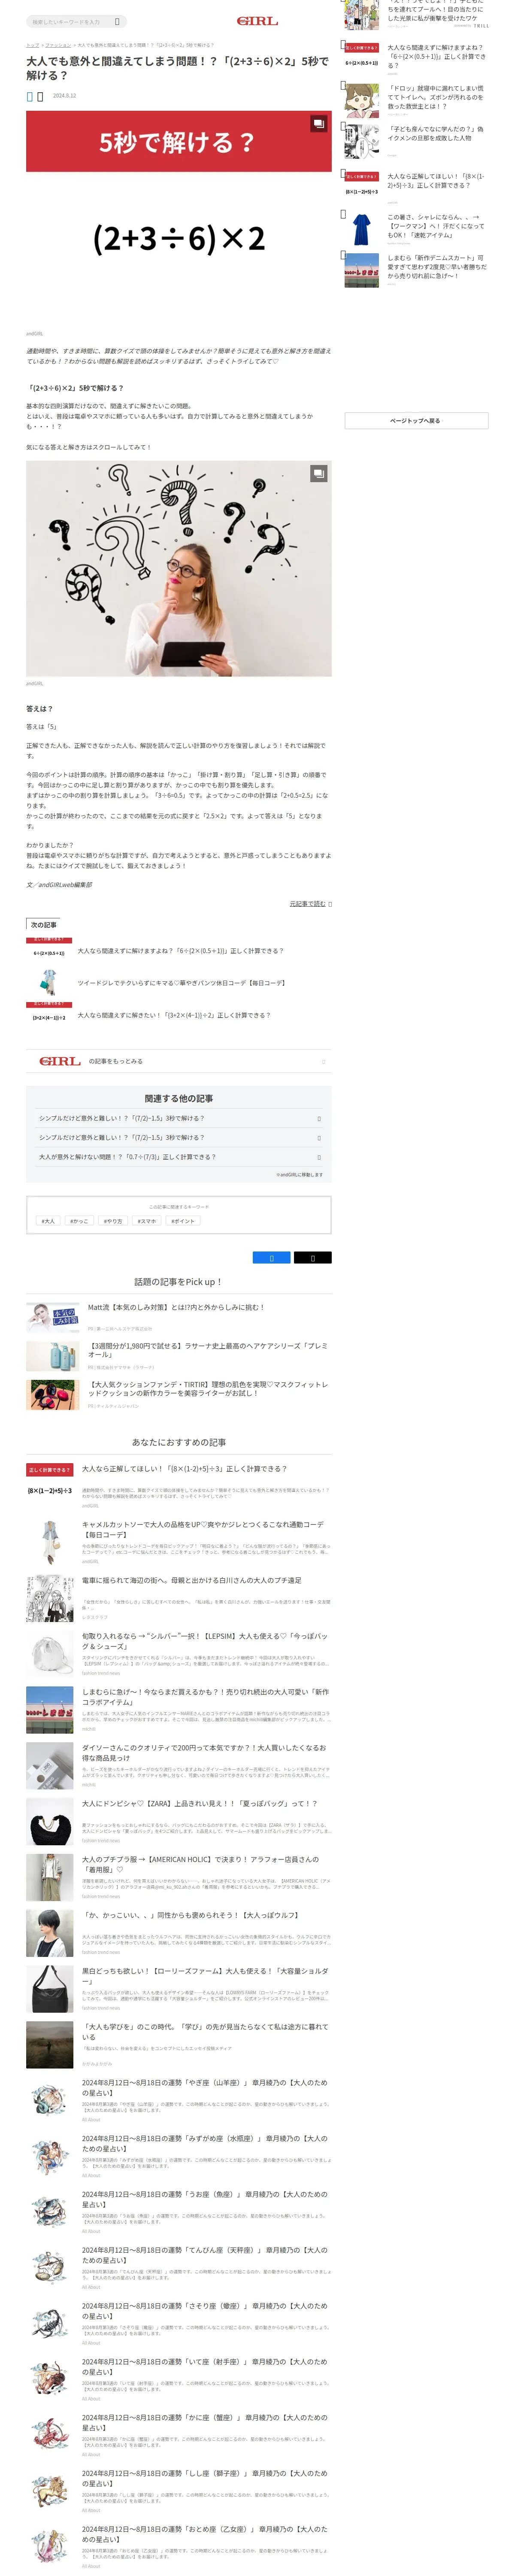The image size is (515, 2576).
Task: Open 'ダイソーさんこのクオリティで200円' article
Action: 204,1753
